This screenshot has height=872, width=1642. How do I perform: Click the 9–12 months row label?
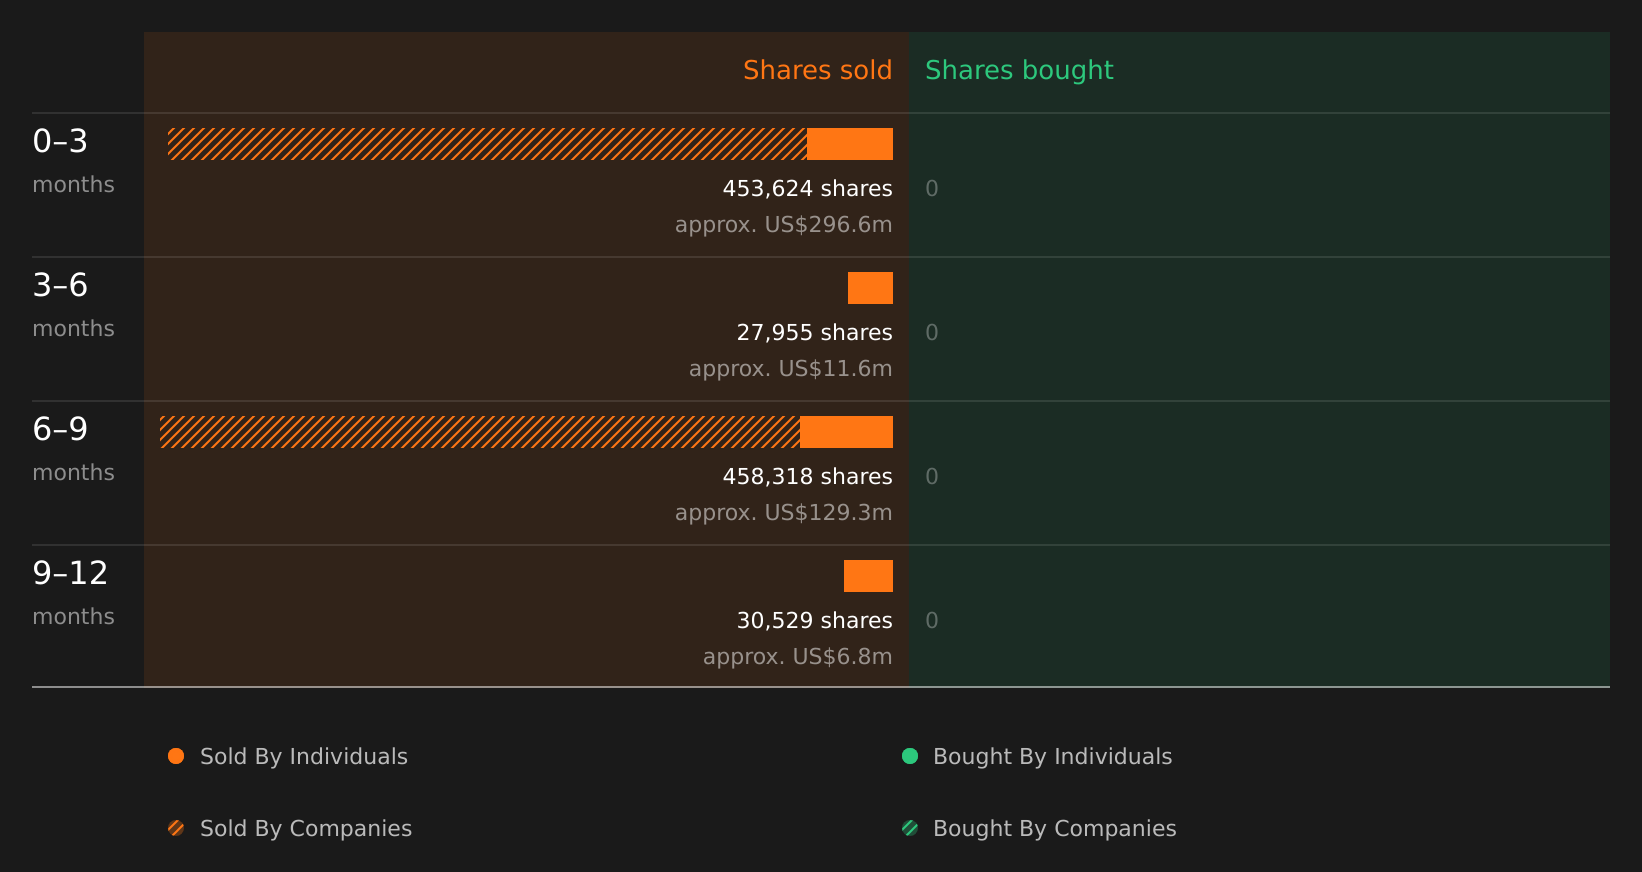(73, 593)
